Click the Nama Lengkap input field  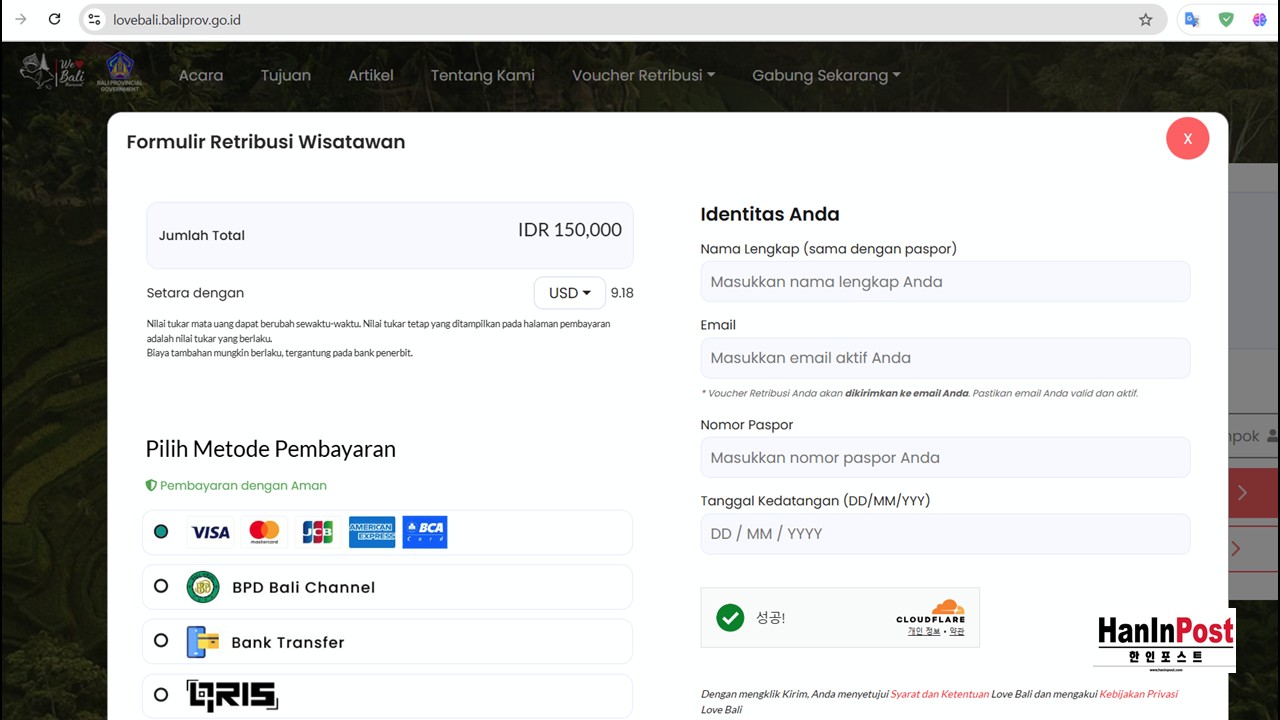[945, 282]
